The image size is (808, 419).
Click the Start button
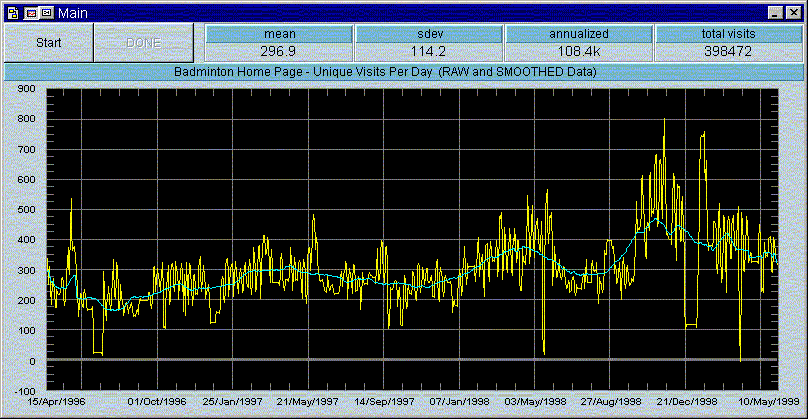coord(48,43)
